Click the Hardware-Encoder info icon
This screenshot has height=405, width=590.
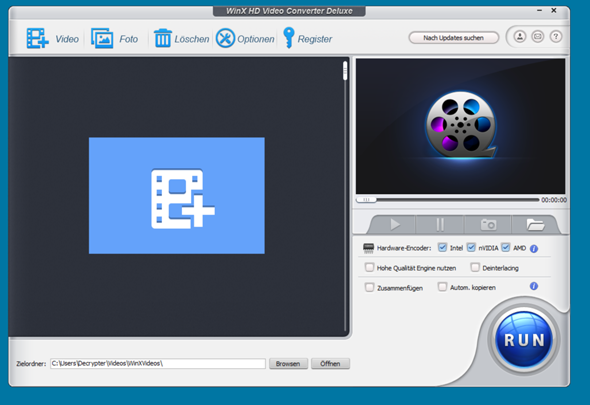click(534, 249)
